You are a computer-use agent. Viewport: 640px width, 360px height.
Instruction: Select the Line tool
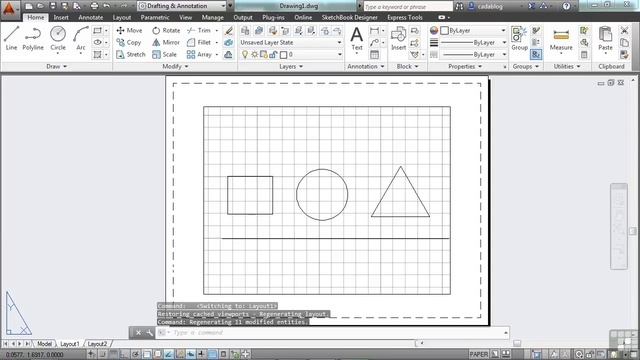11,38
